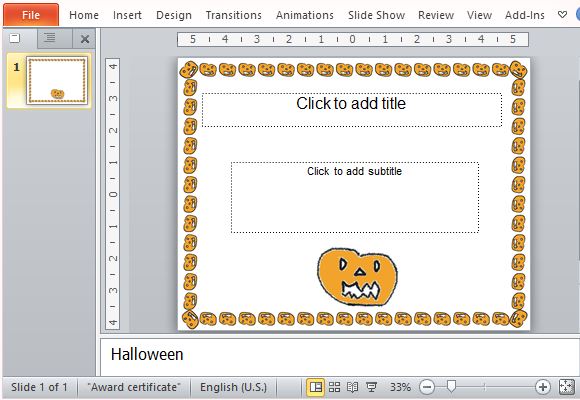The height and width of the screenshot is (400, 580).
Task: Adjust the zoom slider handle
Action: coord(451,387)
